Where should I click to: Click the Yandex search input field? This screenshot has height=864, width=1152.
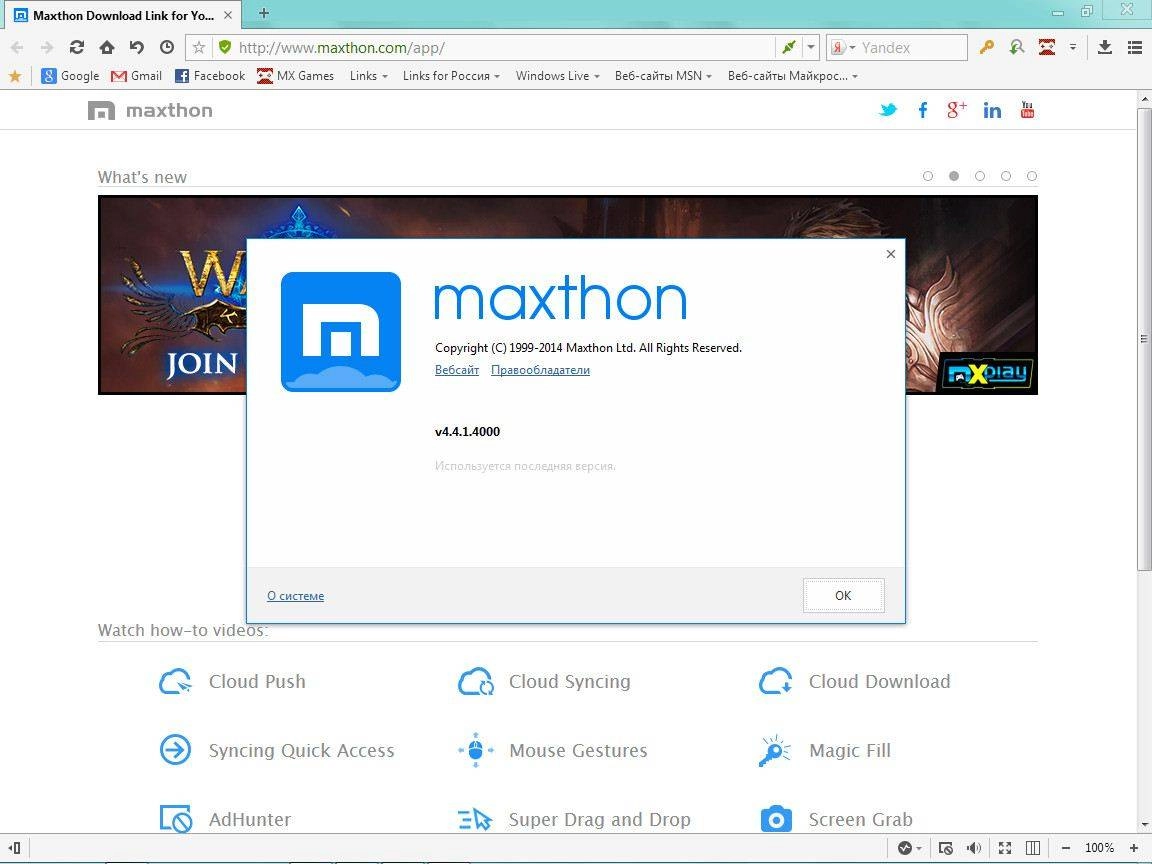coord(912,48)
